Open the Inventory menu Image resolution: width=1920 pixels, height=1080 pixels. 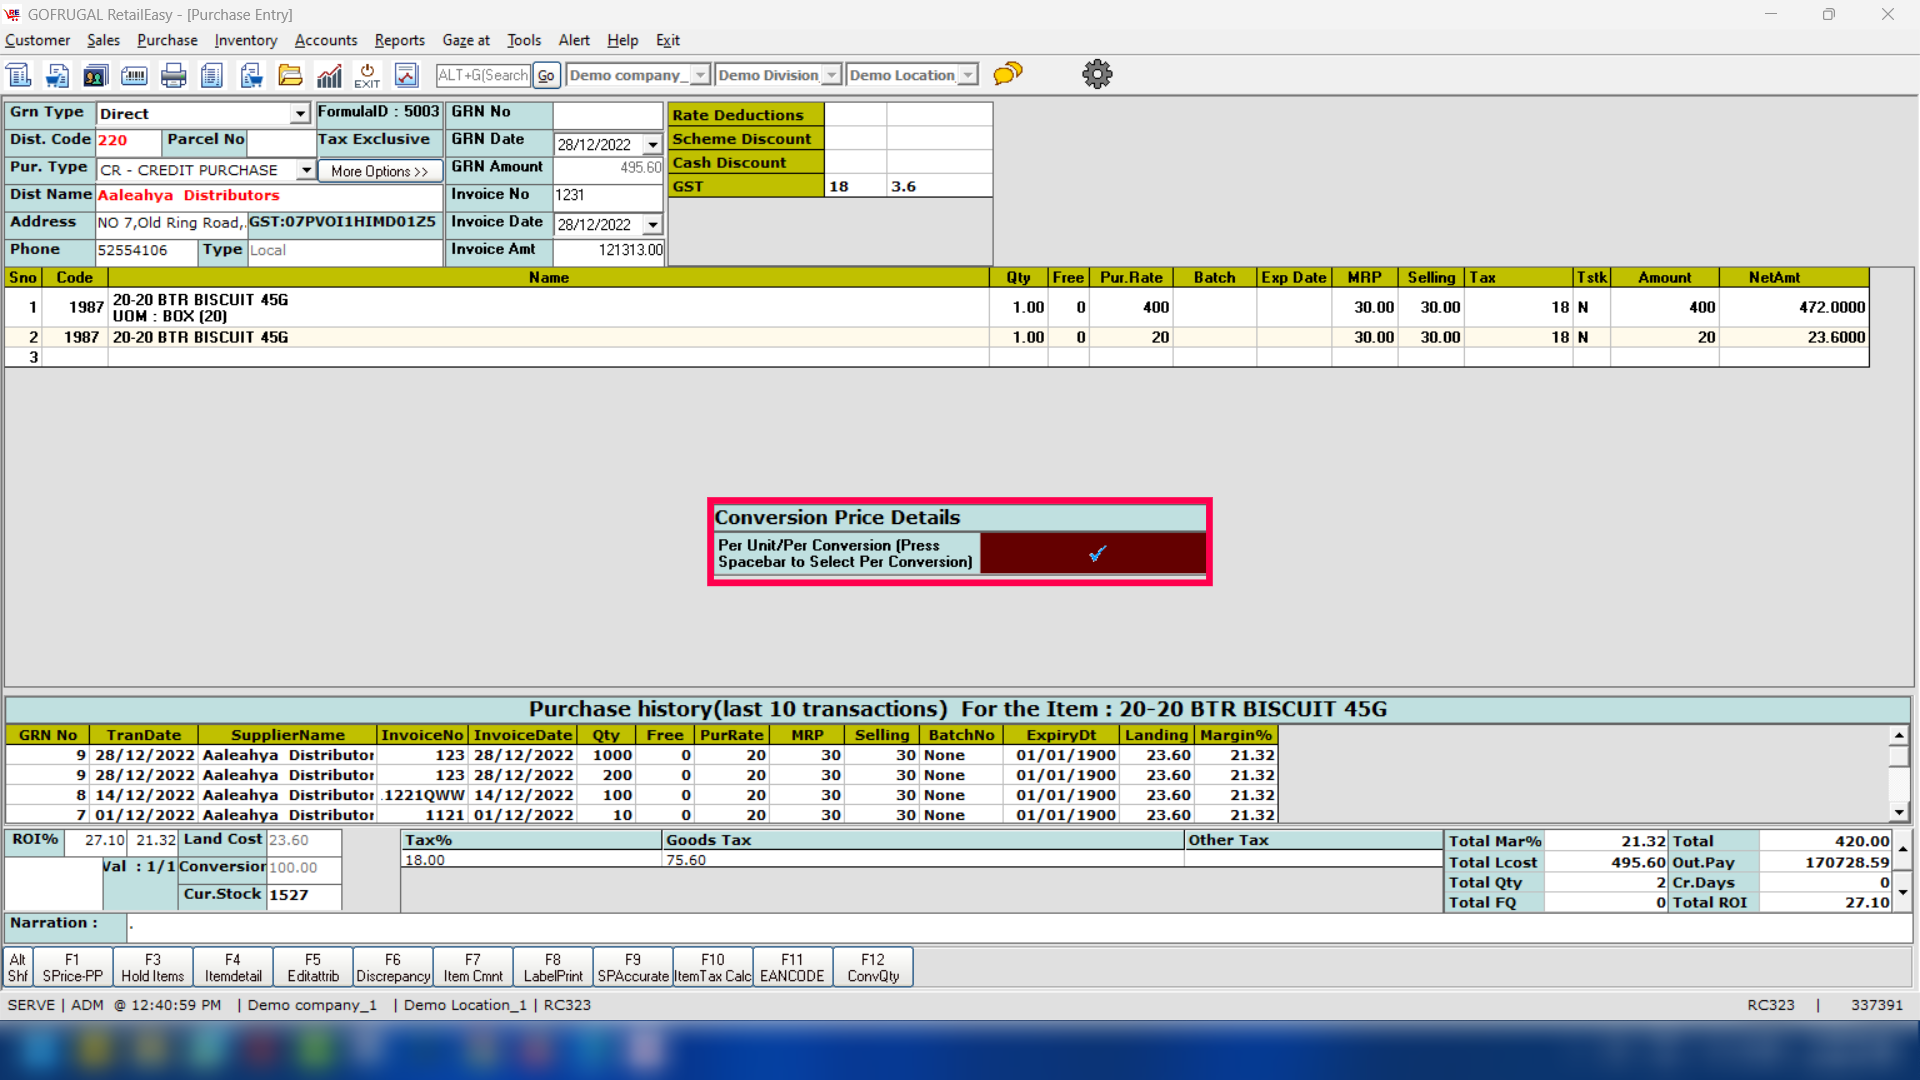(245, 40)
